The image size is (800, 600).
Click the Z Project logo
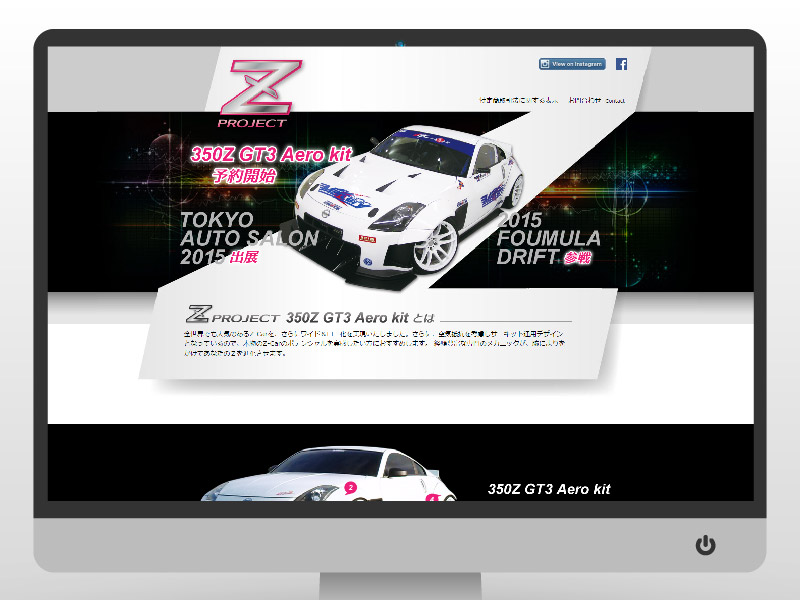tap(260, 94)
